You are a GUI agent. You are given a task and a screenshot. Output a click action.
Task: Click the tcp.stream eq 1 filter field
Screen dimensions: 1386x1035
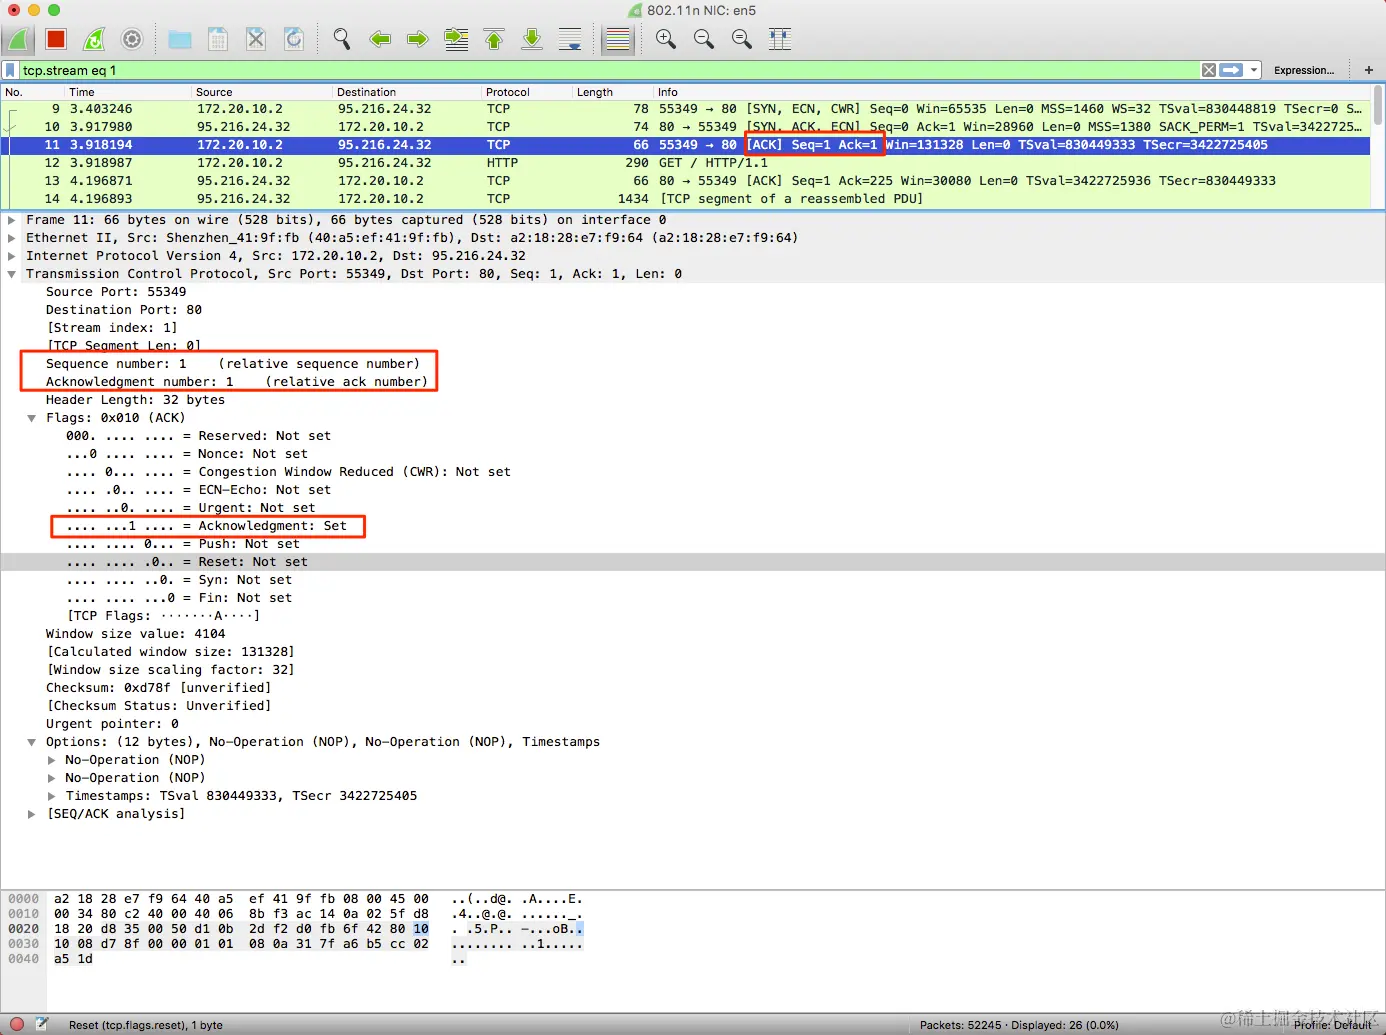pos(608,70)
